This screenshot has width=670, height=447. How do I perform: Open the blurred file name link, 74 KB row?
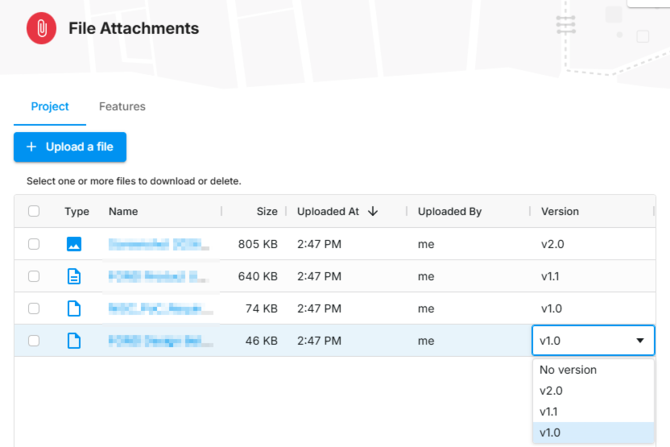(x=160, y=309)
